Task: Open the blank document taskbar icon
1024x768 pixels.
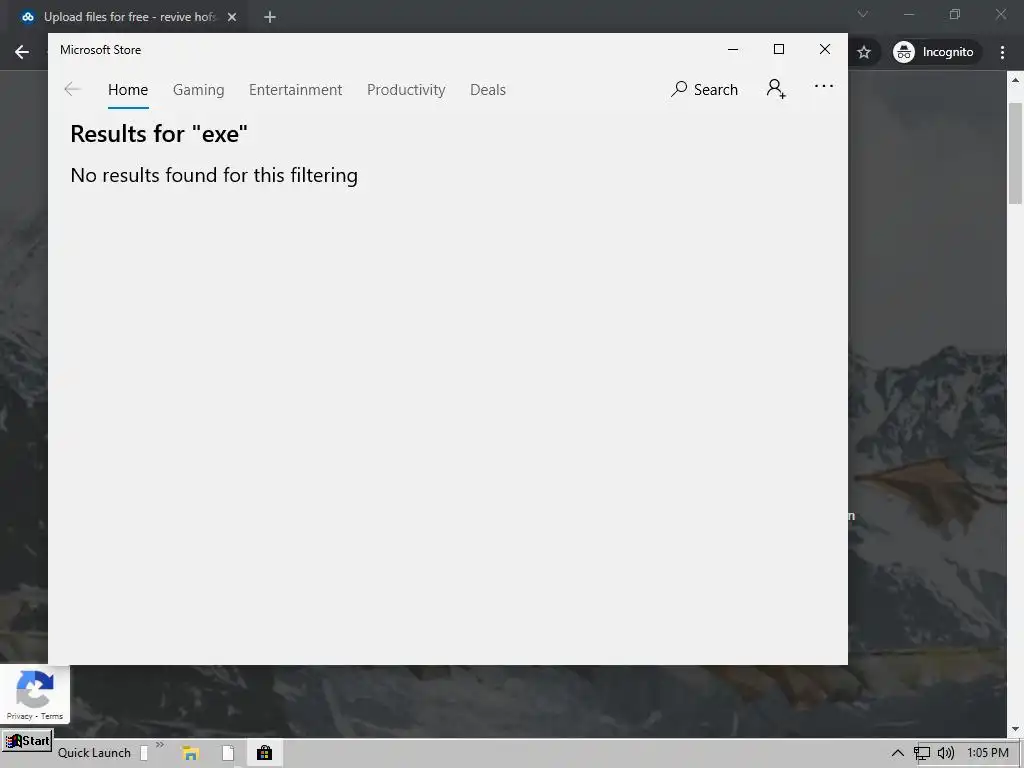Action: click(x=228, y=753)
